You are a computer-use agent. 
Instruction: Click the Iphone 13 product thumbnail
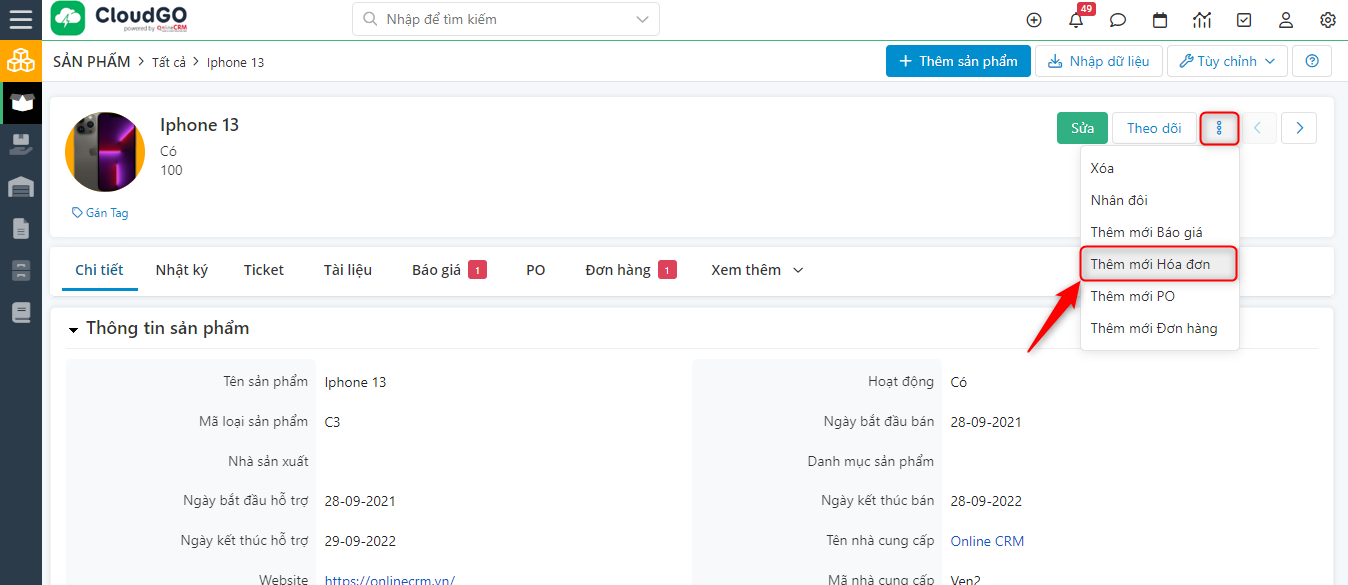click(x=105, y=152)
